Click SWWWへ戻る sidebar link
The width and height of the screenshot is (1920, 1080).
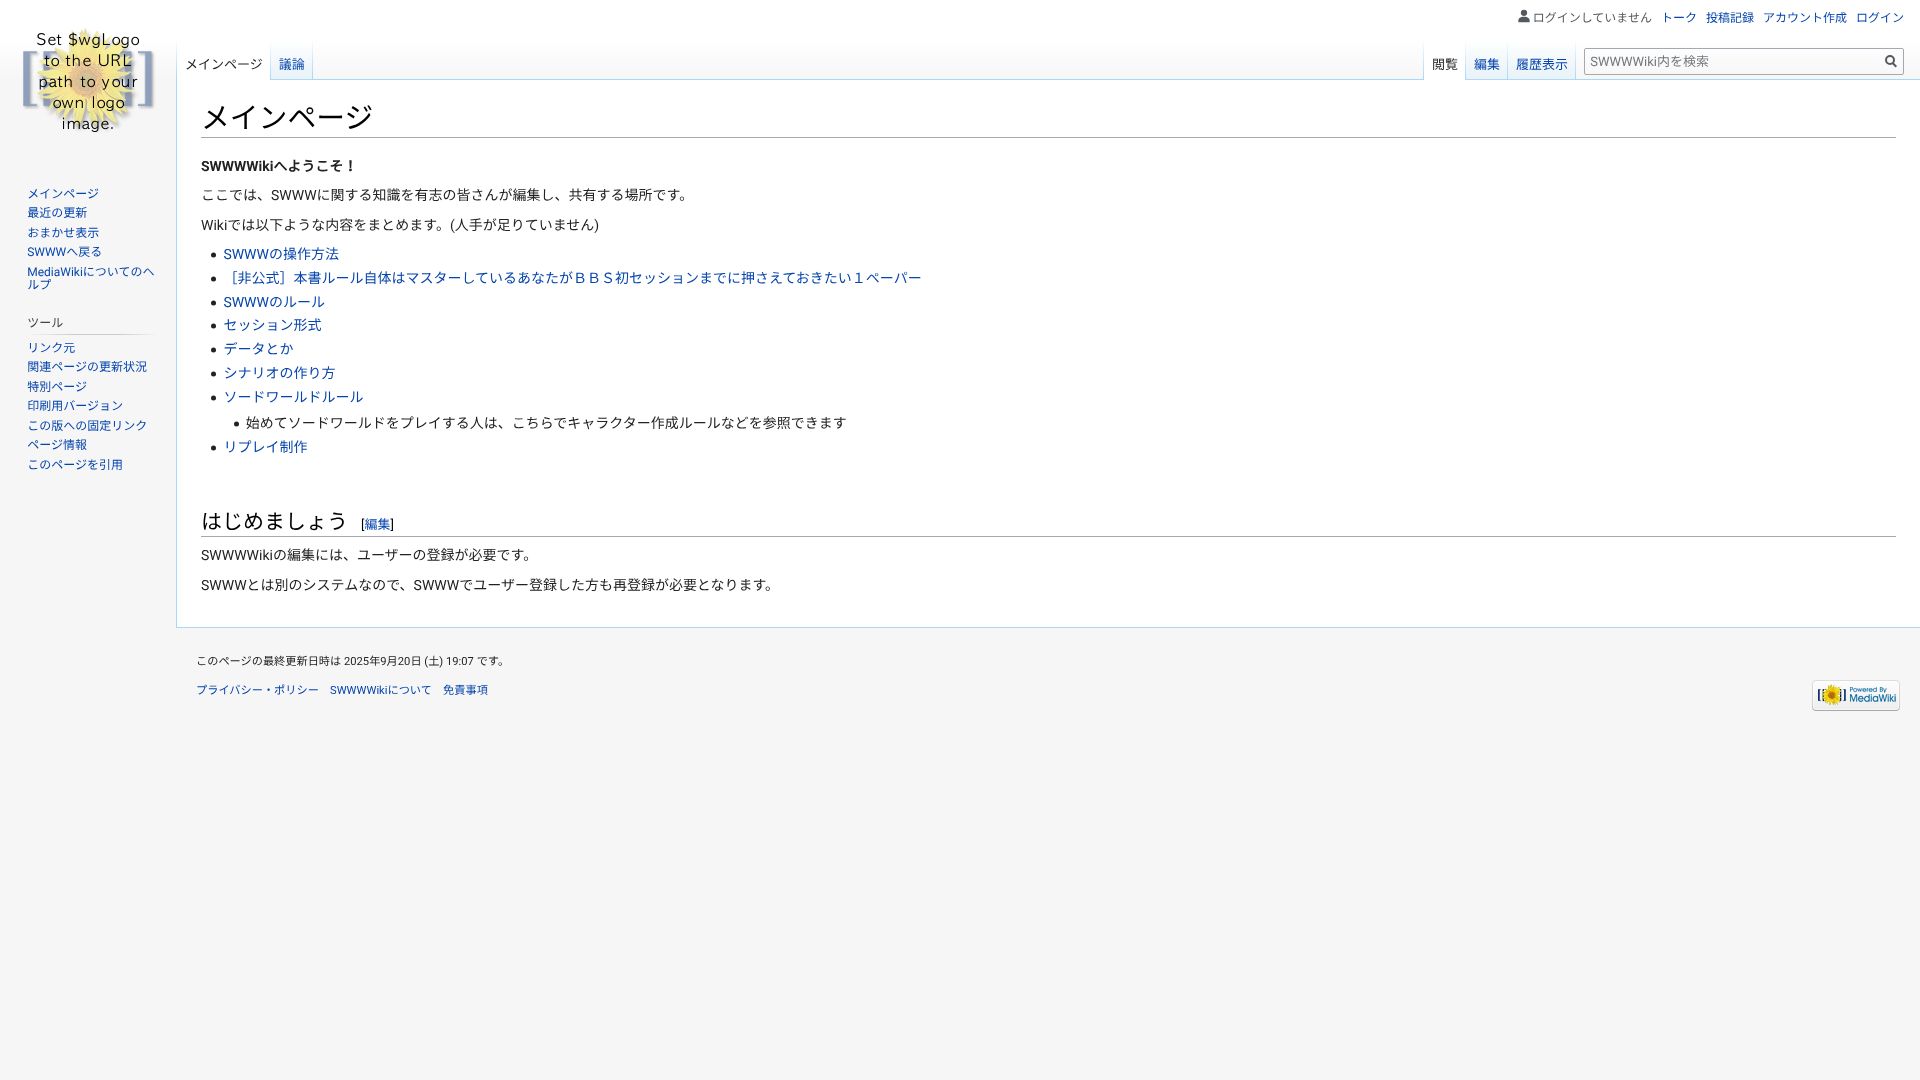63,251
